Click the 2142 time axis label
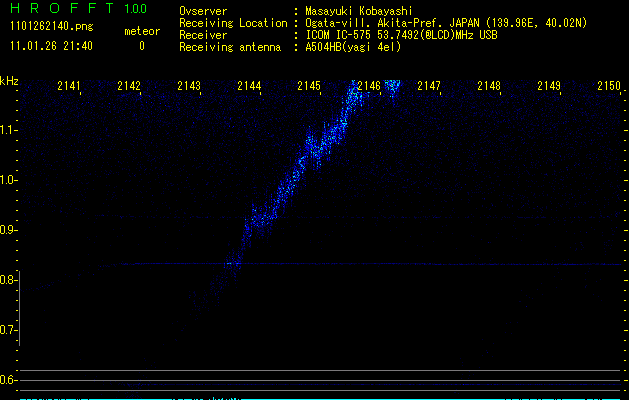This screenshot has width=629, height=400. coord(129,86)
